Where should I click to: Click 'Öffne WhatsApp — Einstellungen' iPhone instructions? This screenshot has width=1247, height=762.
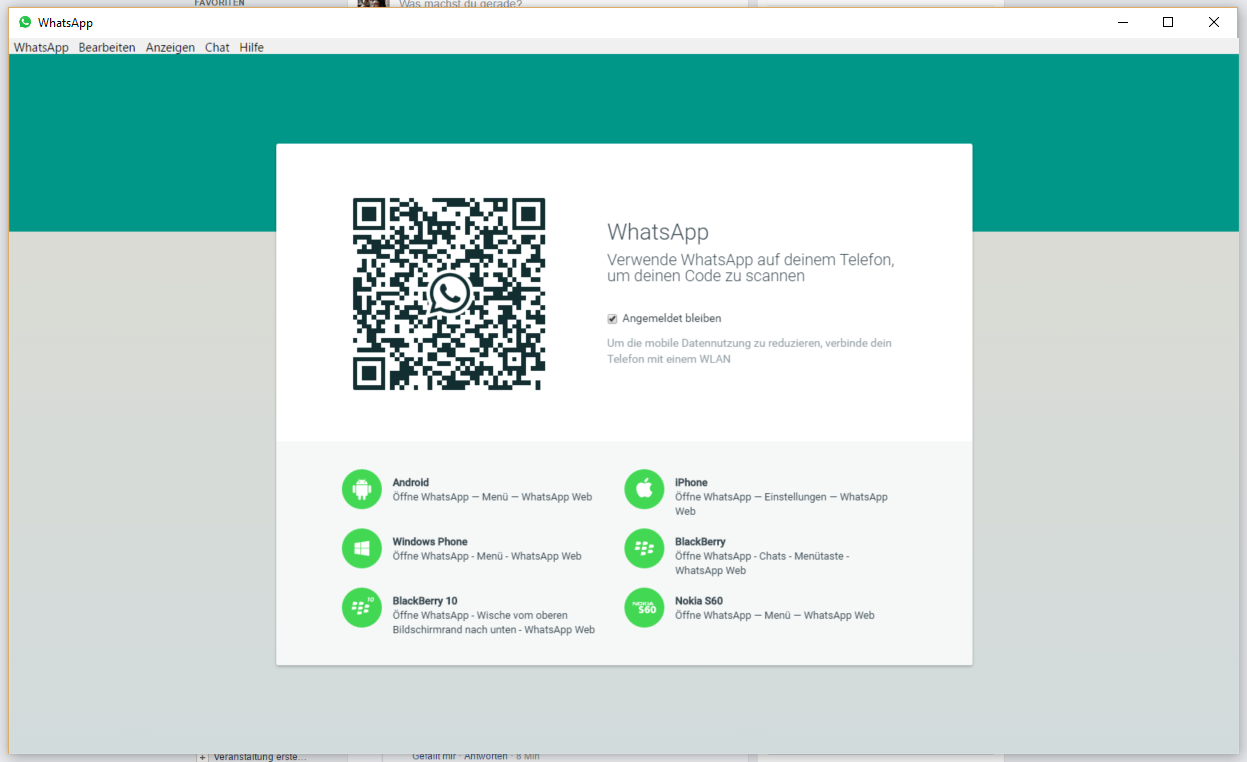(781, 504)
